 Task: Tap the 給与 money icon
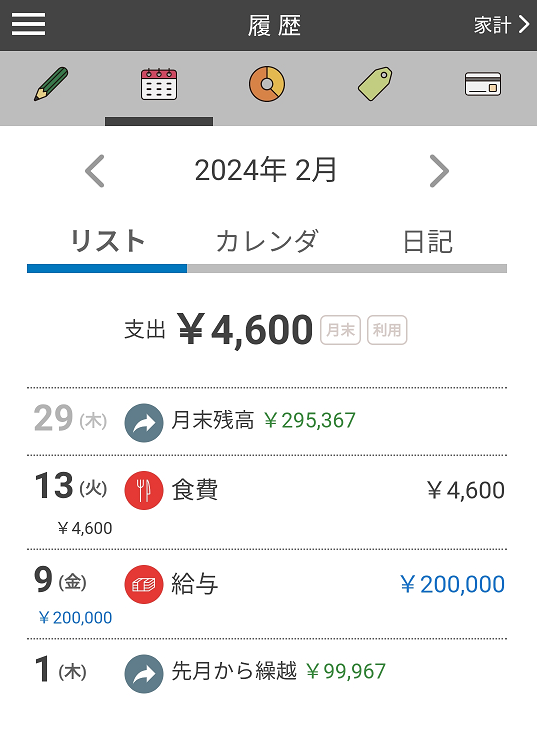(144, 584)
